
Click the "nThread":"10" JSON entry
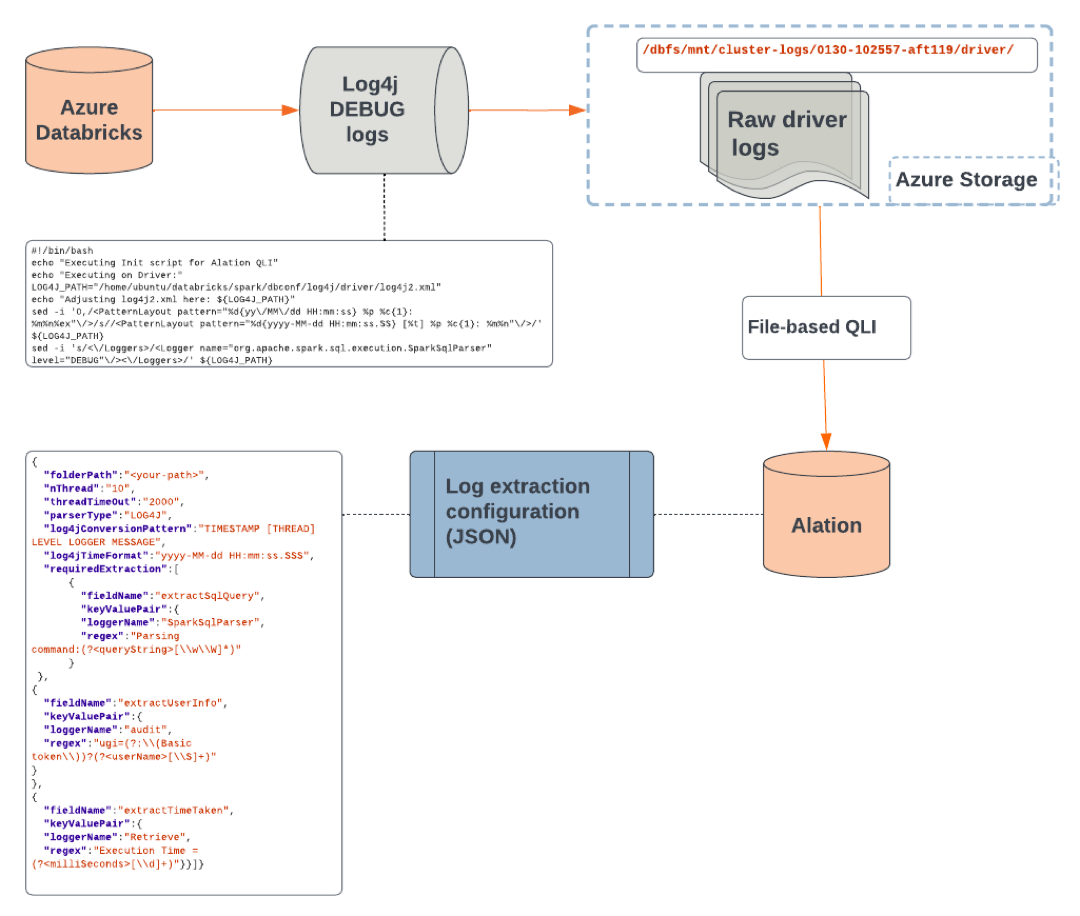pyautogui.click(x=90, y=488)
